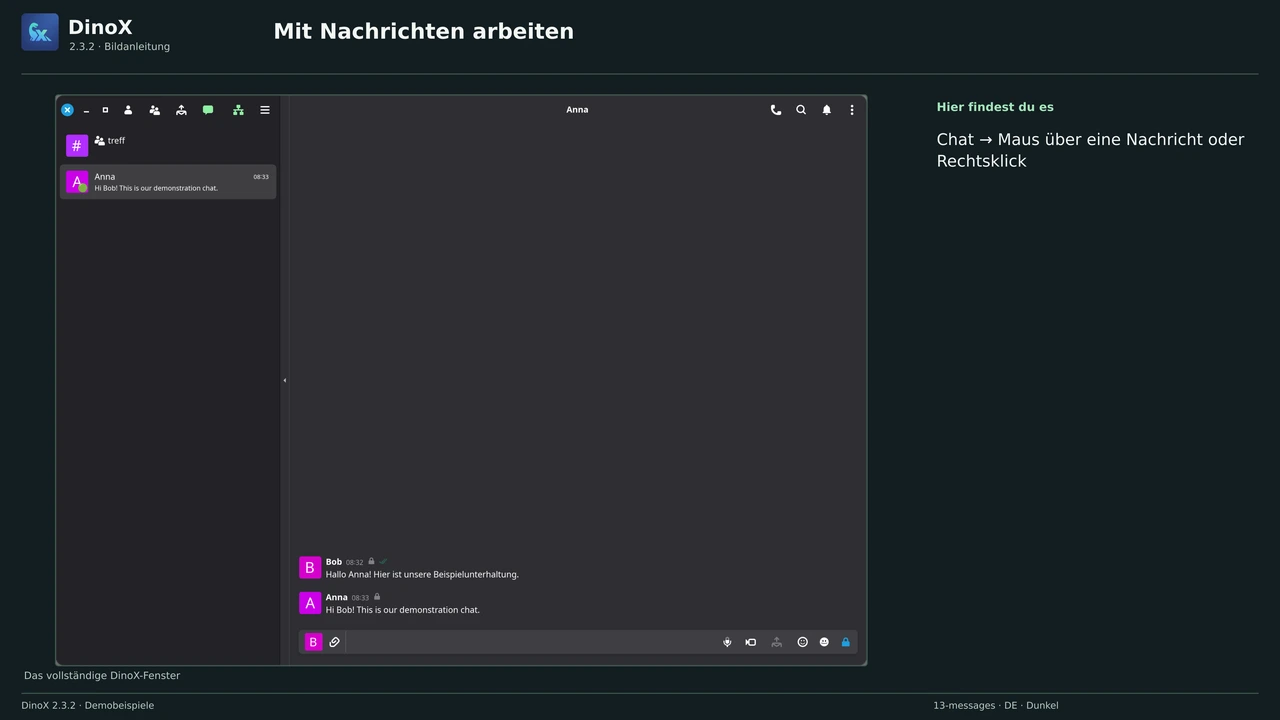Click the lock icon on Bob's message
Screen dimensions: 1280x720
point(371,562)
